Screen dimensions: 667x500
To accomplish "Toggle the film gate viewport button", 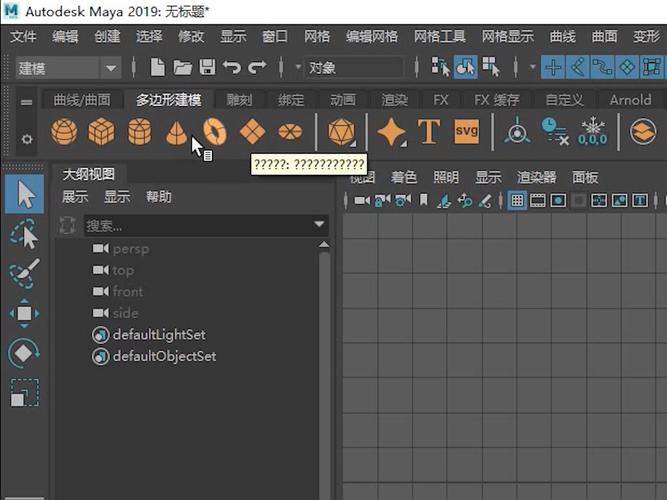I will (538, 201).
